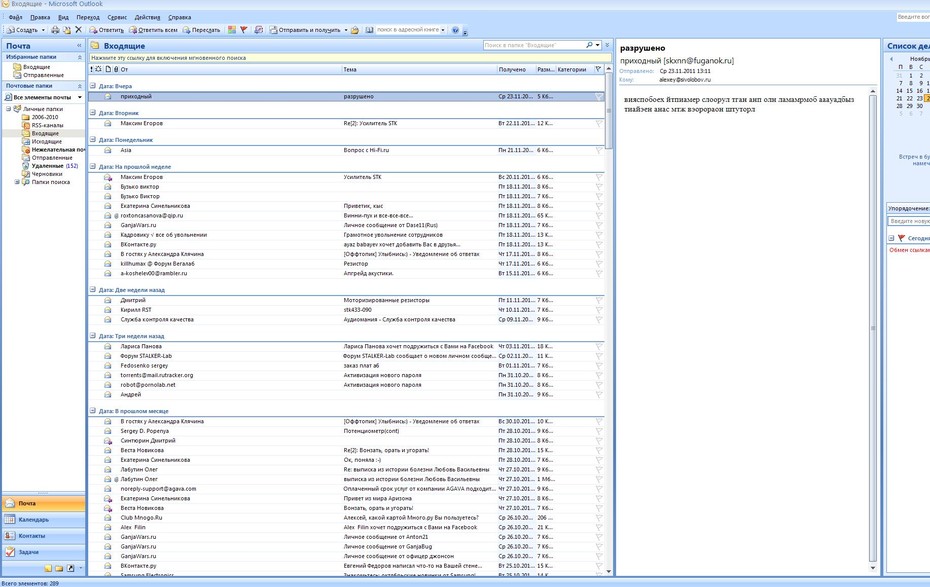Viewport: 930px width, 587px height.
Task: Open the Переход menu
Action: (x=88, y=17)
